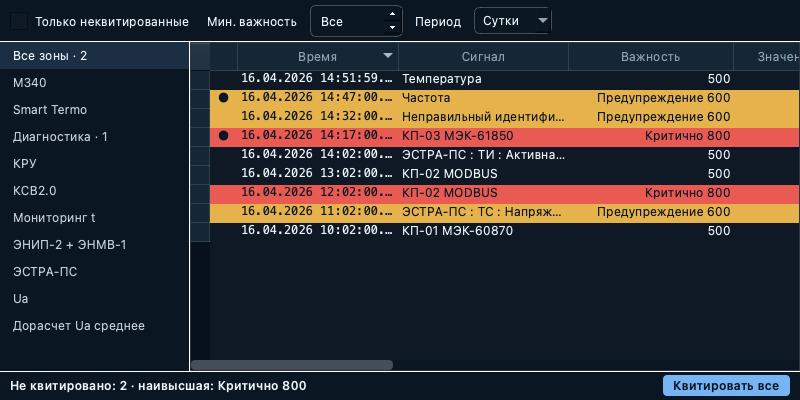Click the time cell 16.04.2026 14:32:00
The image size is (800, 400).
(317, 117)
